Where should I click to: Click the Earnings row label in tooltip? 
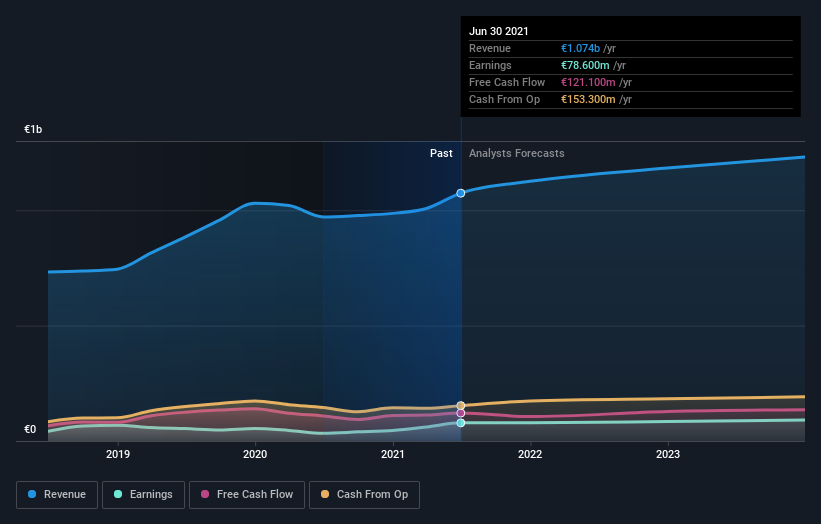[x=490, y=65]
